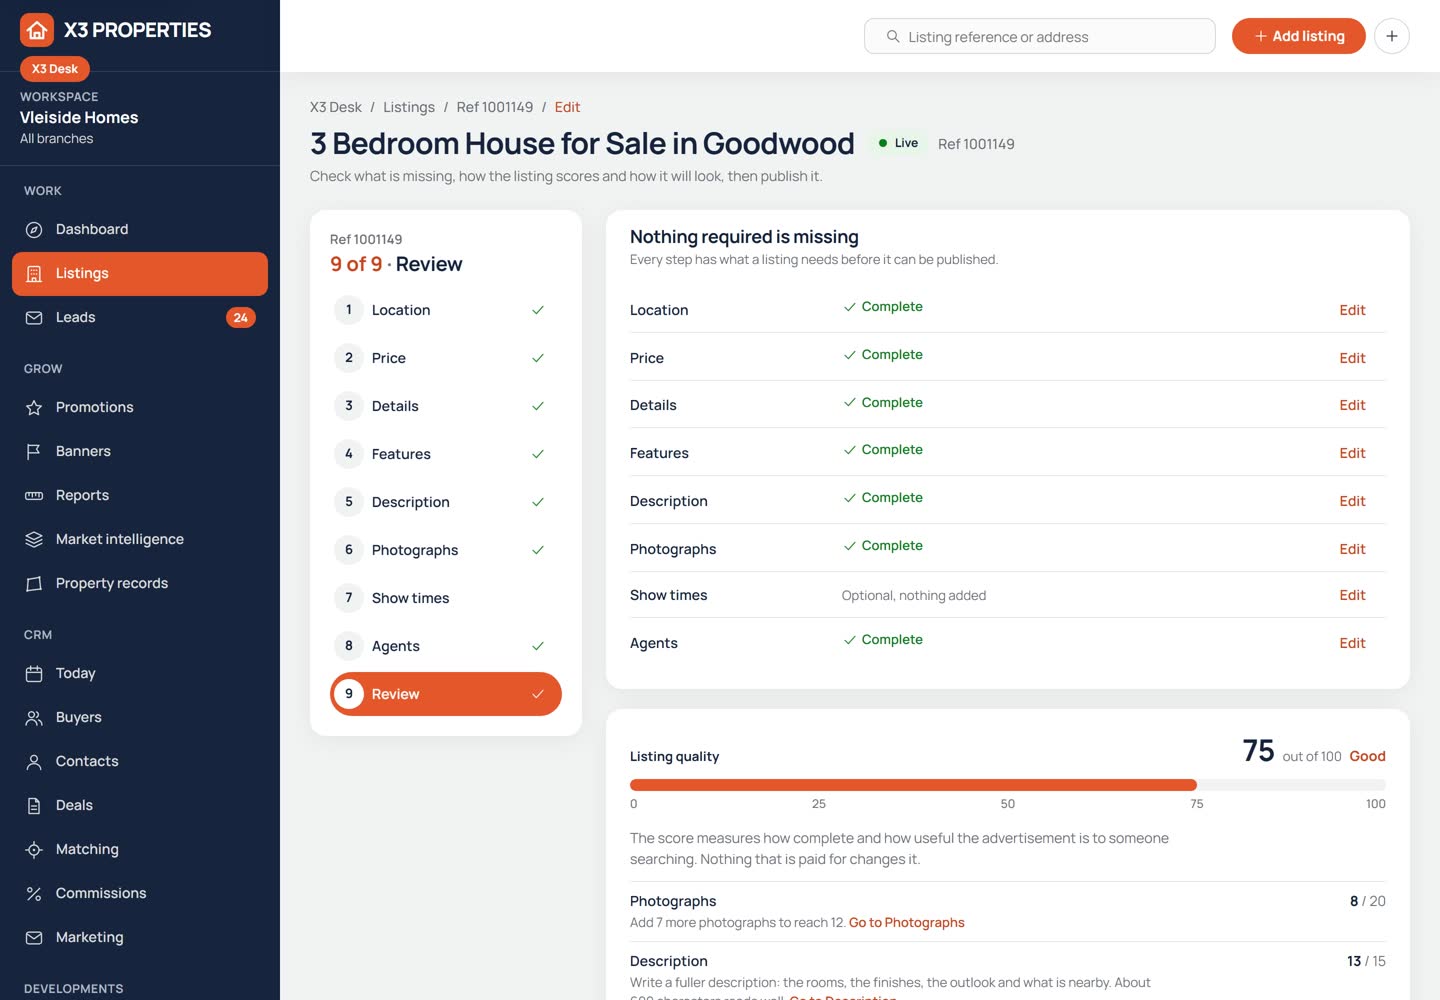This screenshot has width=1440, height=1000.
Task: Click the Market intelligence layers icon
Action: 34,540
